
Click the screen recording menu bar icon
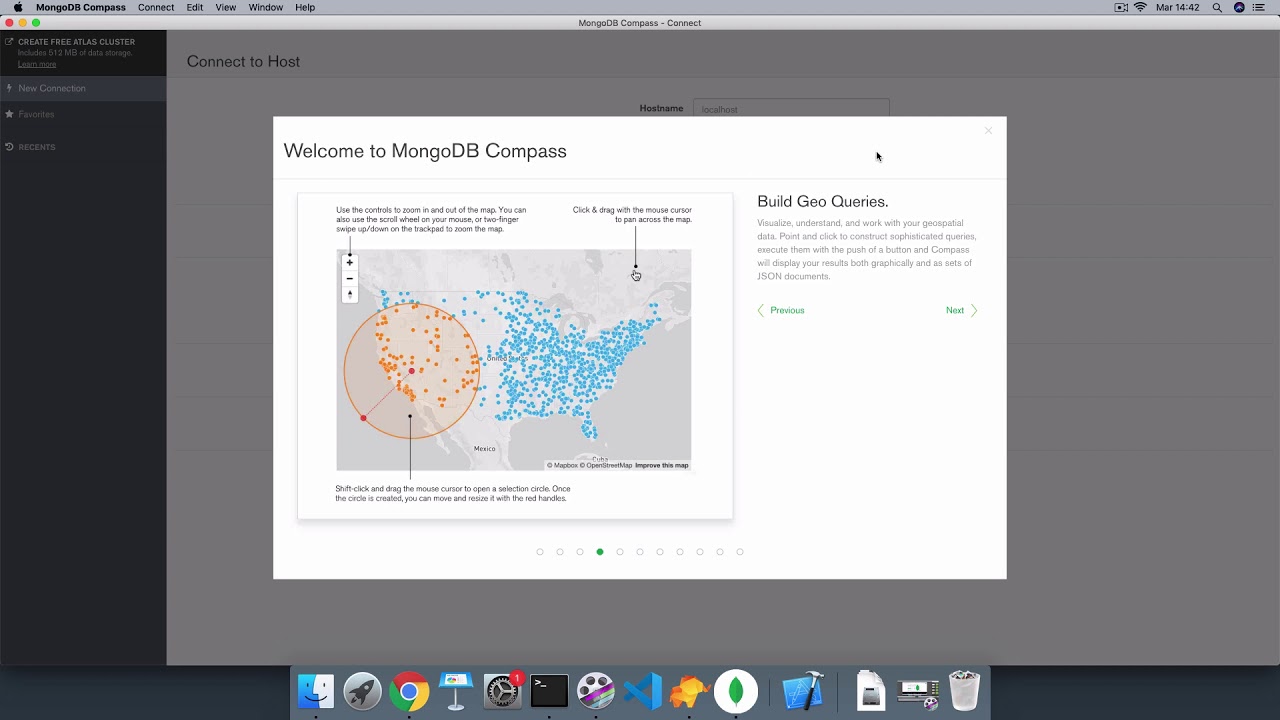click(1121, 7)
